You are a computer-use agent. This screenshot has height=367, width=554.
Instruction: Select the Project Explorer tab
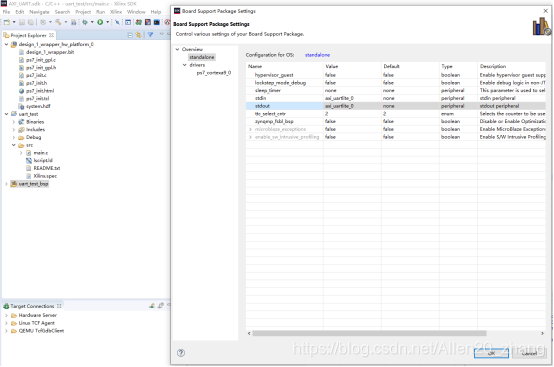[x=29, y=35]
